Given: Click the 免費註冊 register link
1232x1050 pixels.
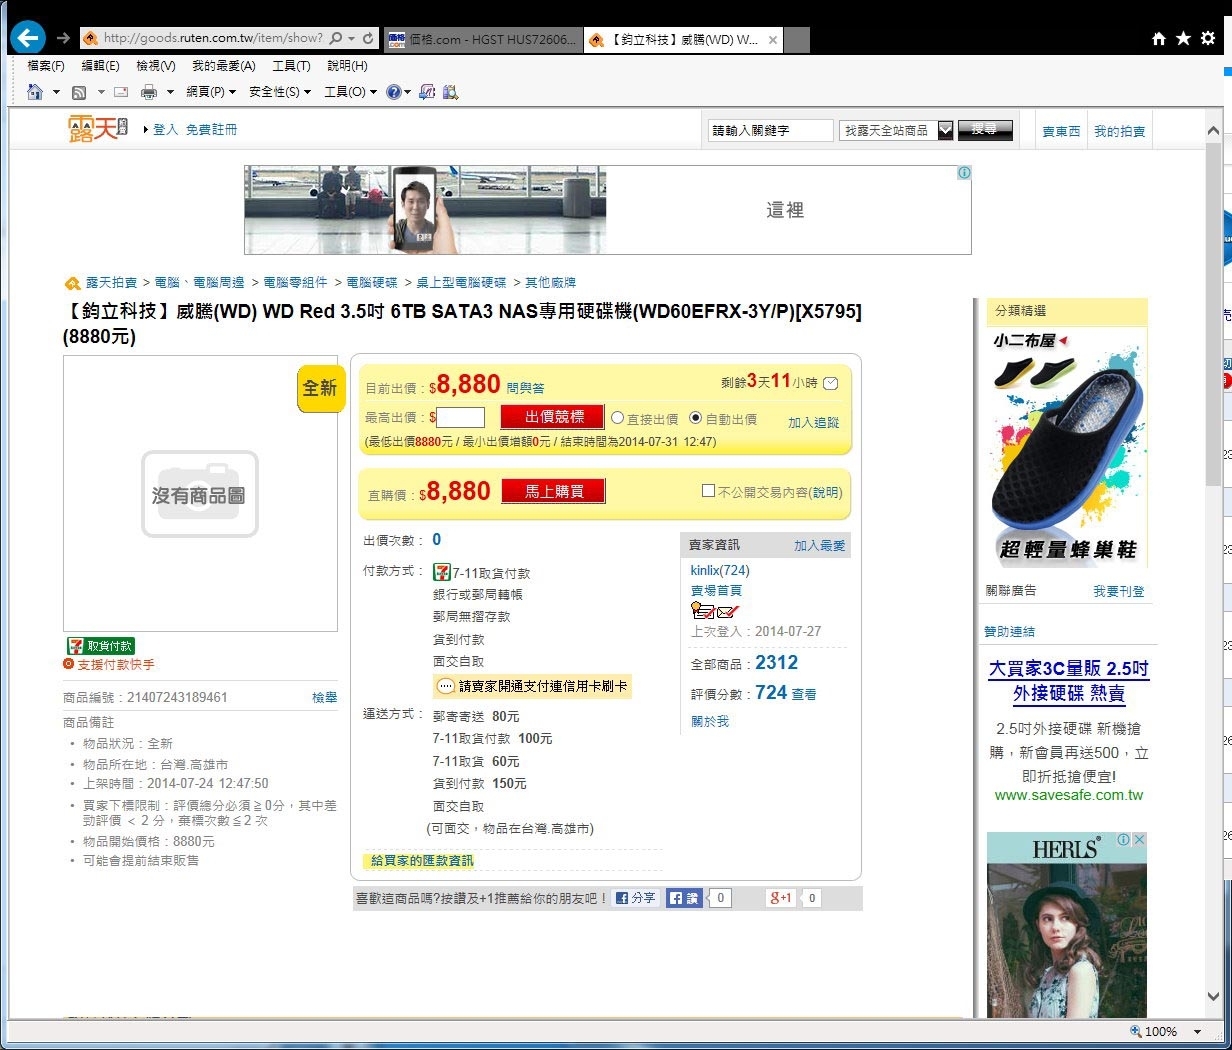Looking at the screenshot, I should point(211,130).
